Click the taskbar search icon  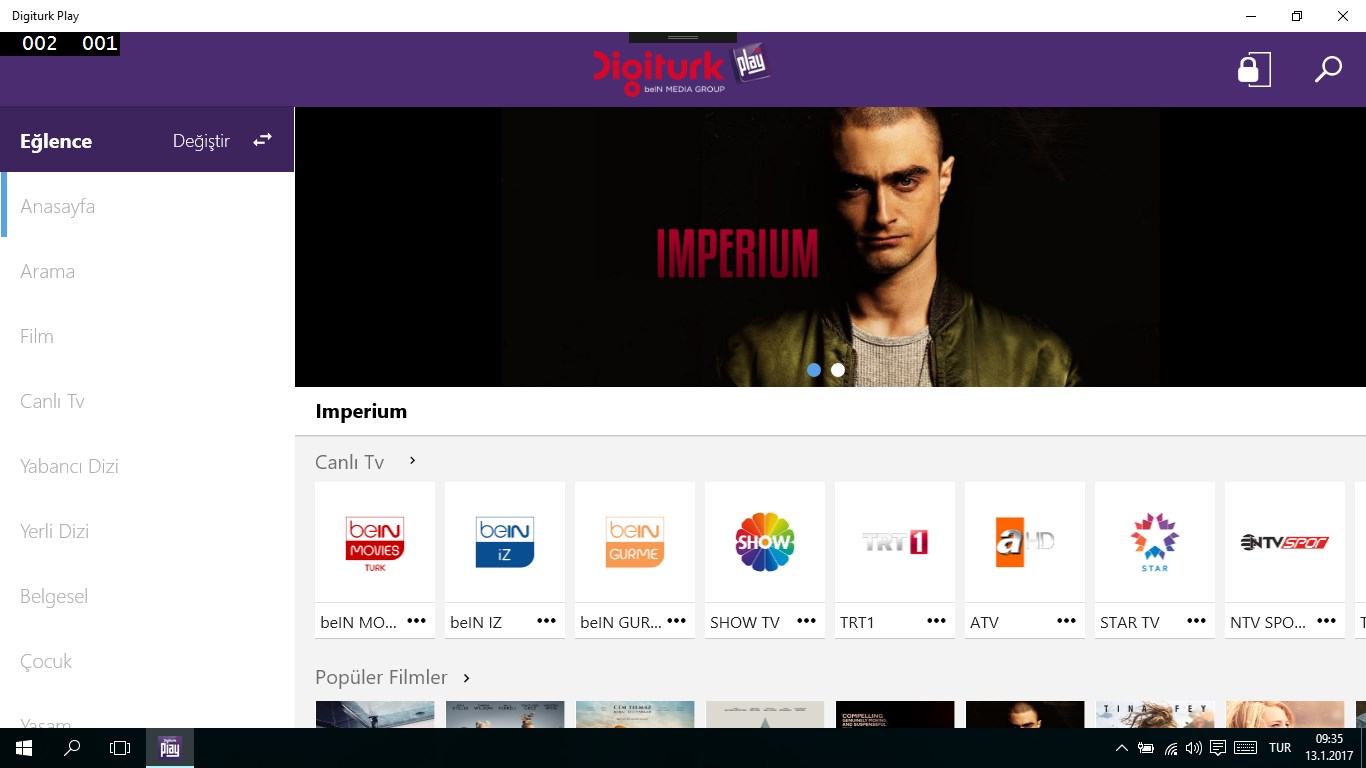[72, 748]
